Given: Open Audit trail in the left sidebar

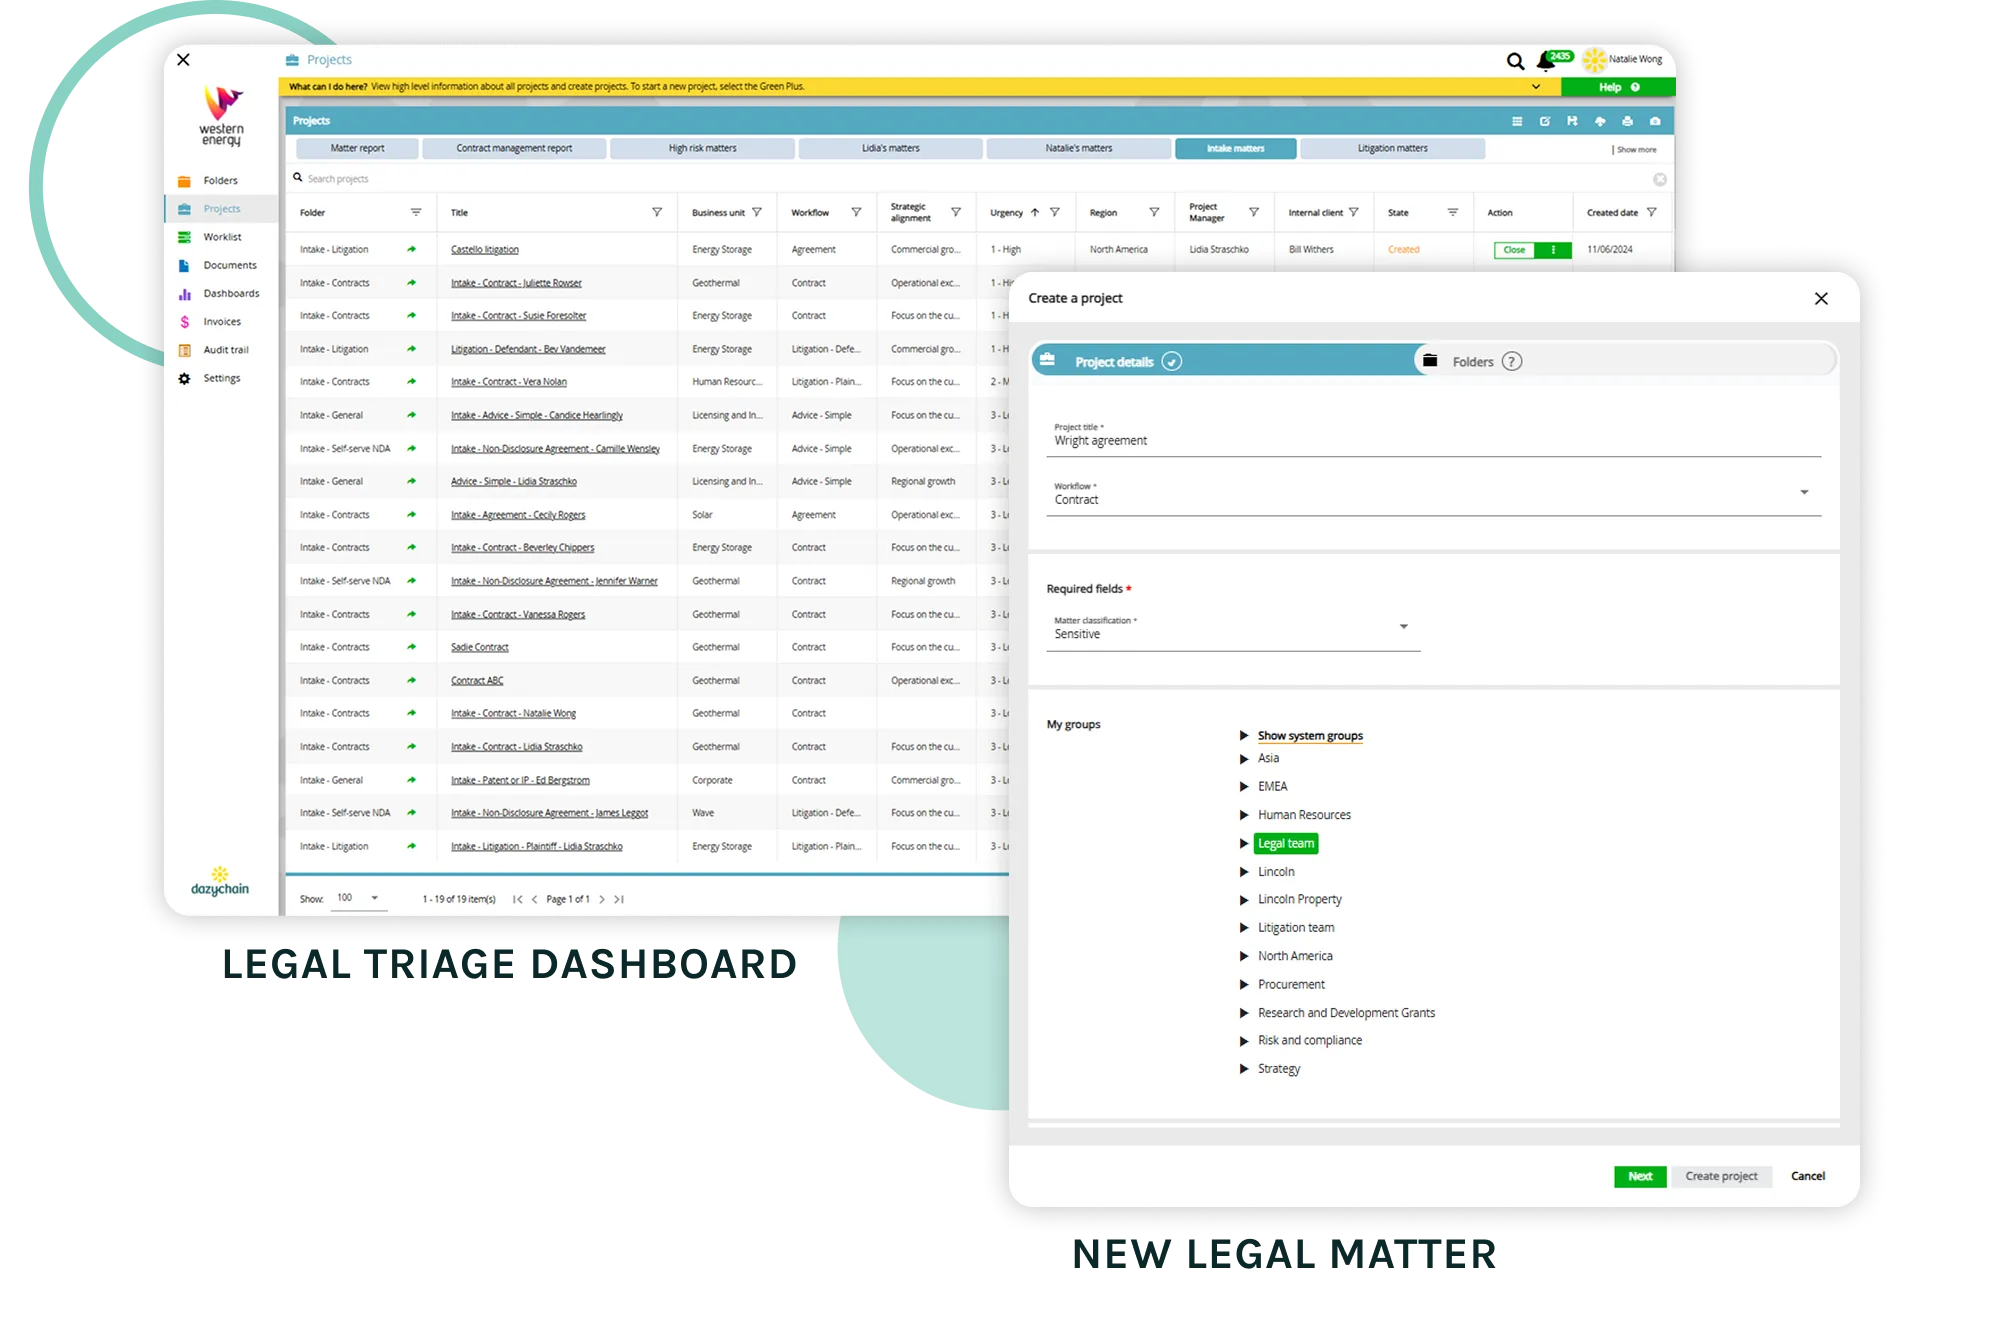Looking at the screenshot, I should click(226, 350).
